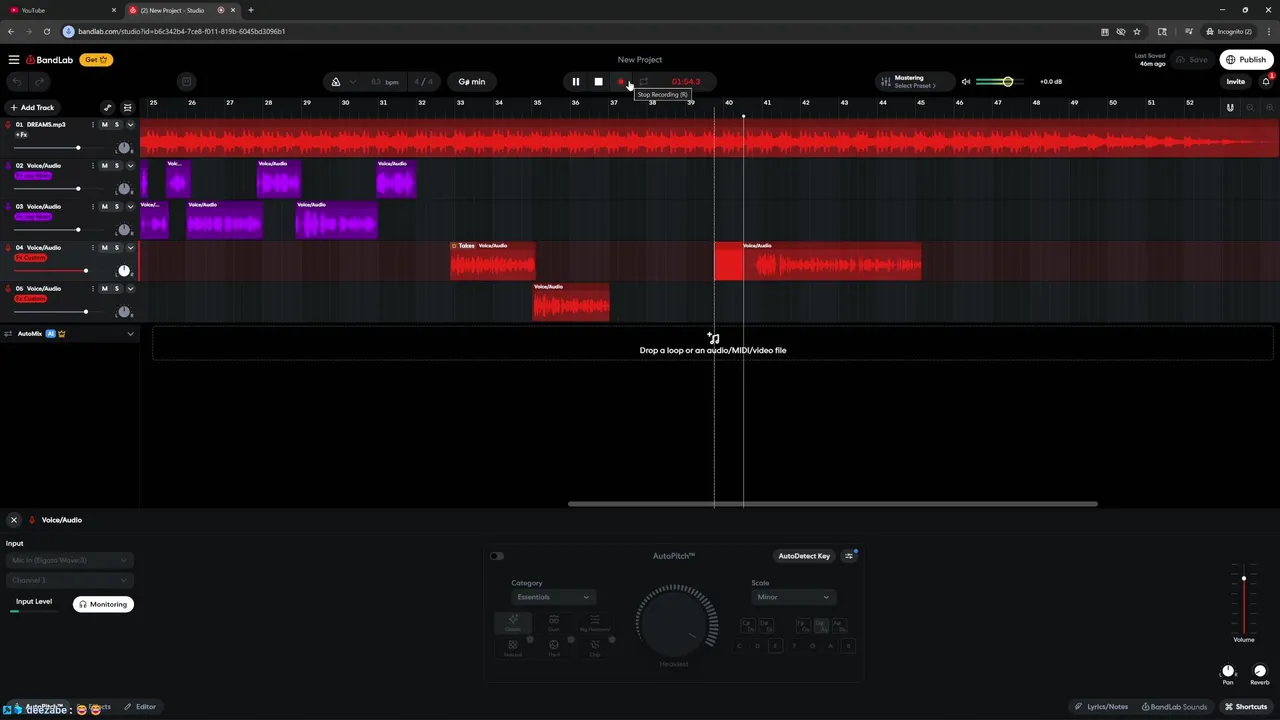Expand track 01 DREAMS.mp3 chevron
1280x720 pixels.
tap(130, 125)
